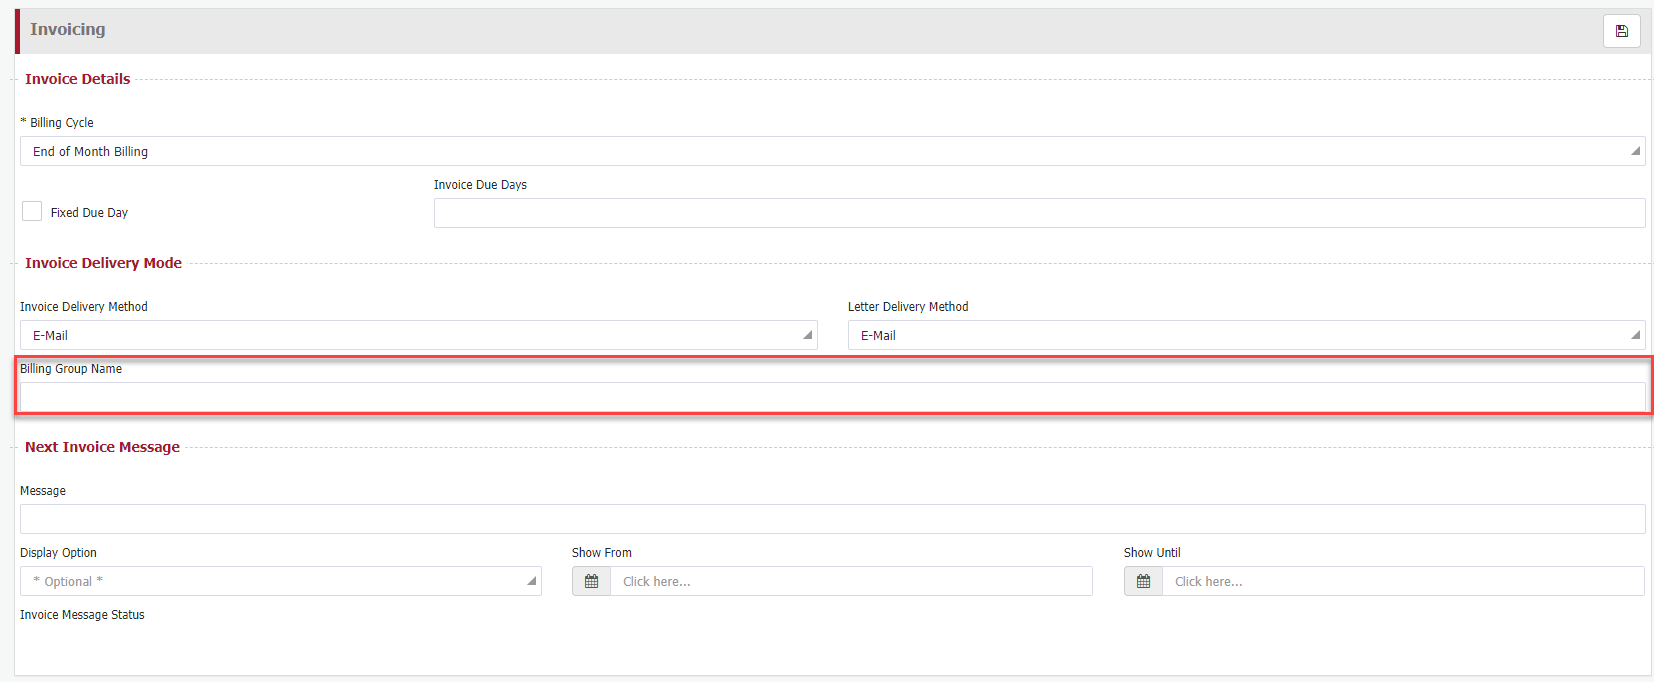The width and height of the screenshot is (1654, 682).
Task: Click the Show From date field
Action: (x=851, y=581)
